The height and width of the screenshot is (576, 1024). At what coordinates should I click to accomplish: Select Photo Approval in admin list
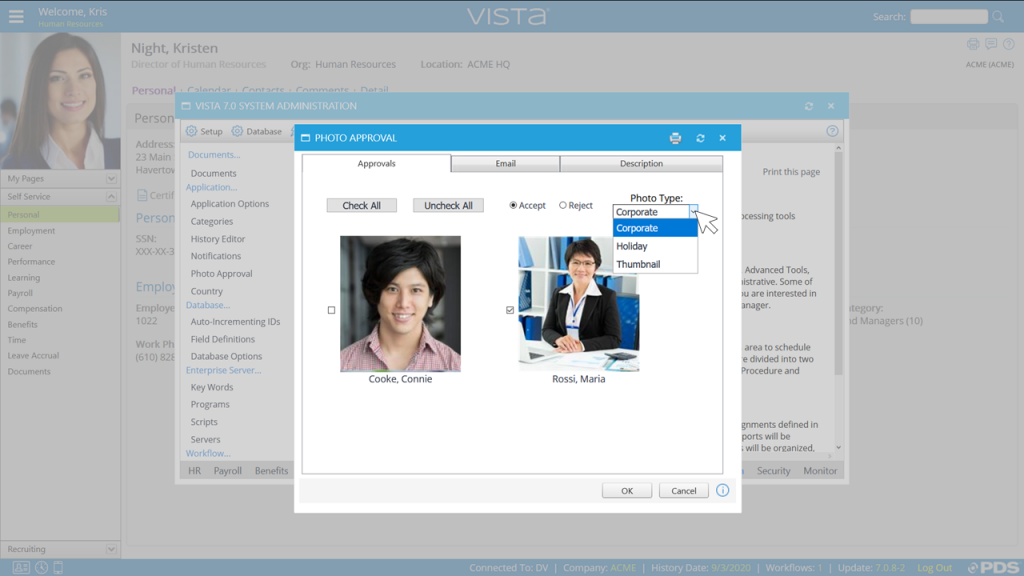click(x=221, y=274)
